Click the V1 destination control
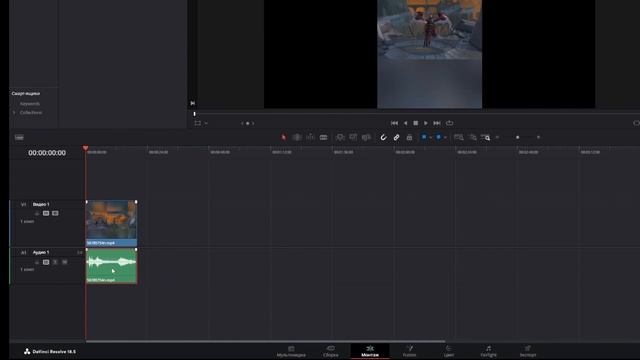 (x=23, y=204)
